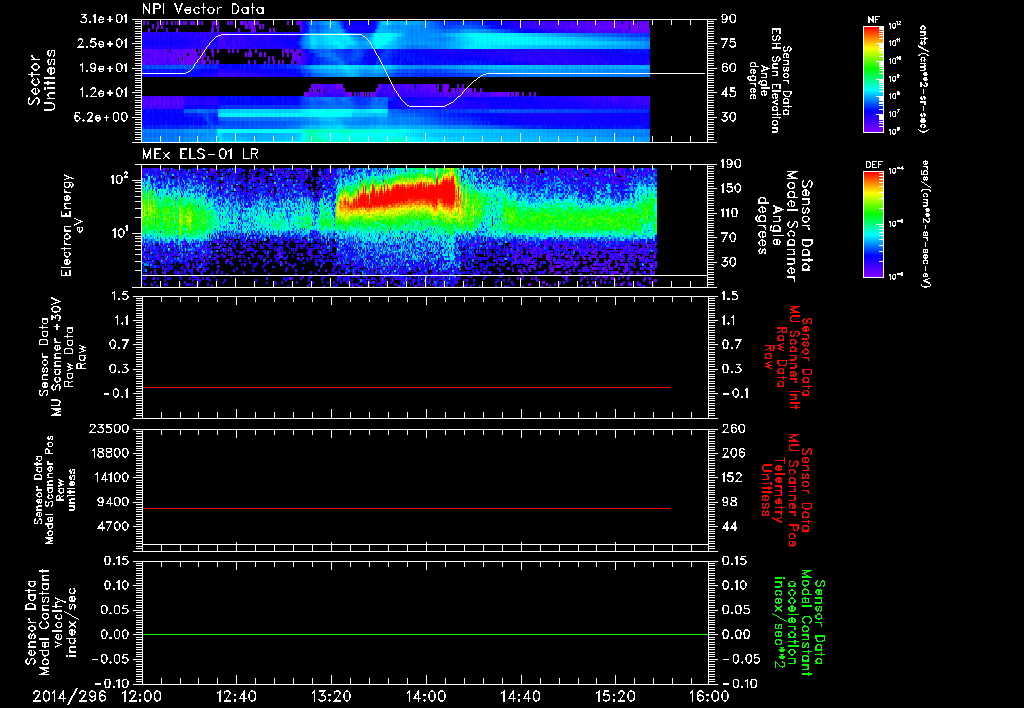
Task: Click the '23500' scanner position tick label
Action: pos(107,429)
